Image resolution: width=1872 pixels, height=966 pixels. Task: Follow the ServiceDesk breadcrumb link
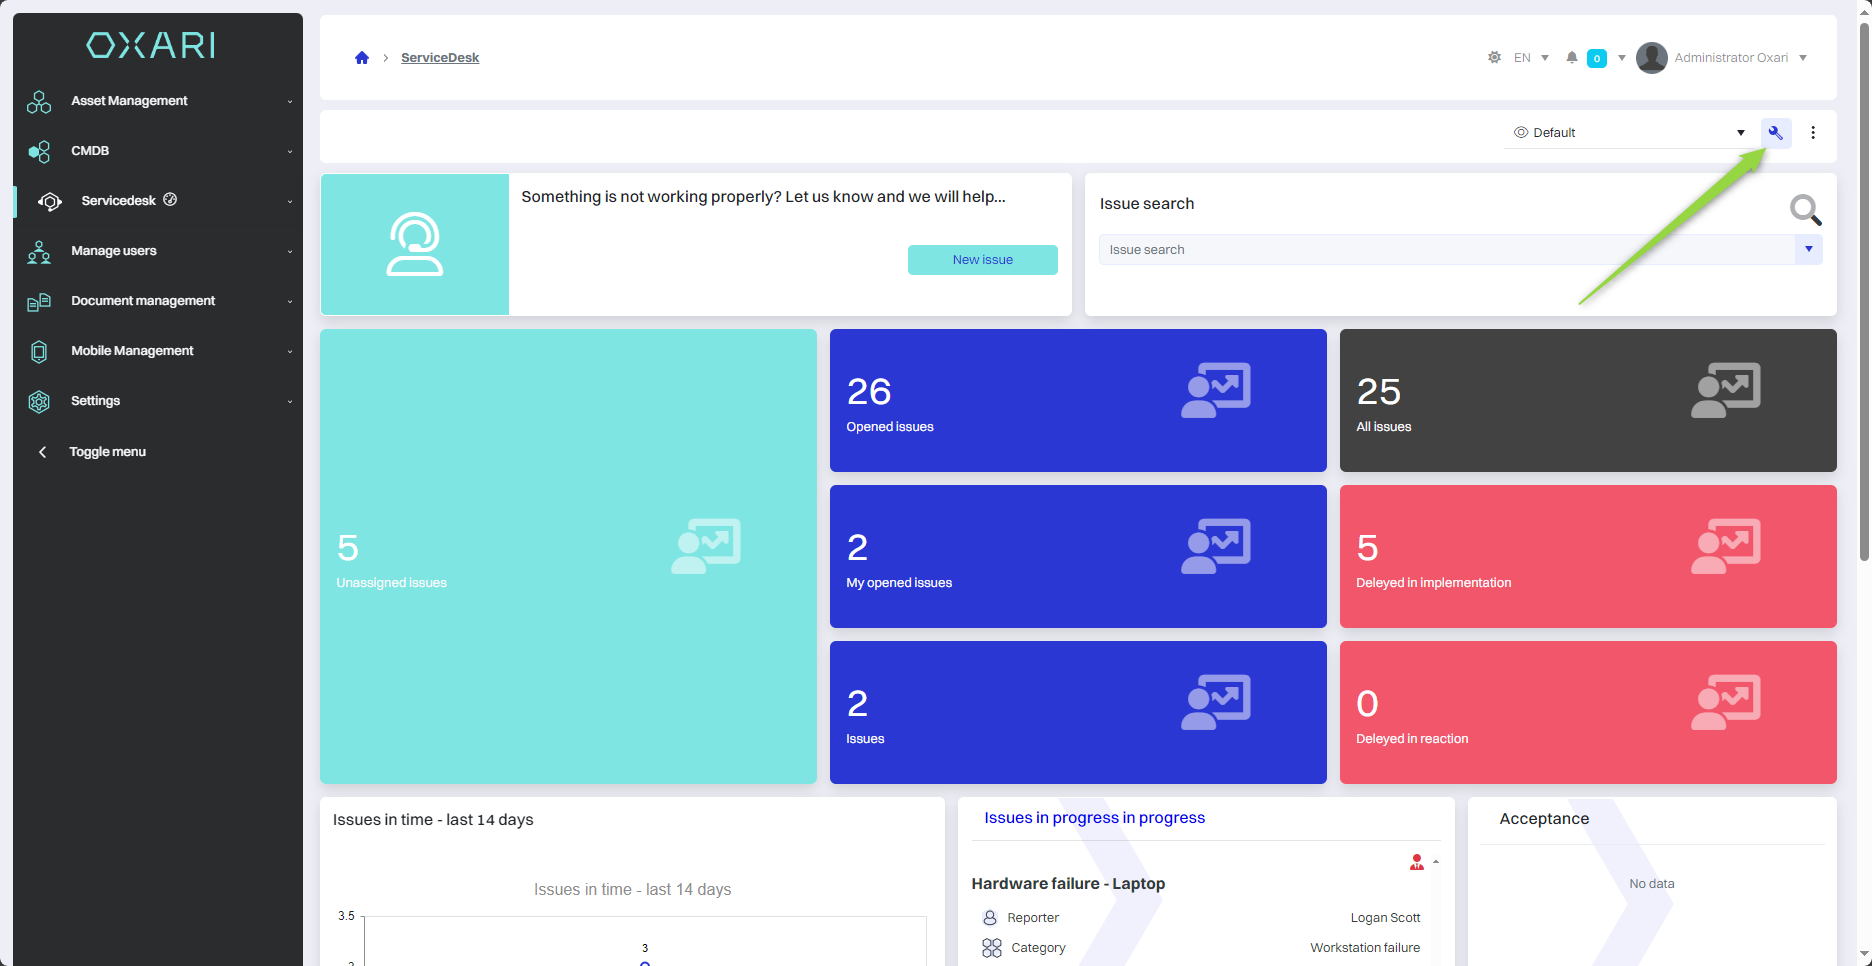(x=440, y=58)
